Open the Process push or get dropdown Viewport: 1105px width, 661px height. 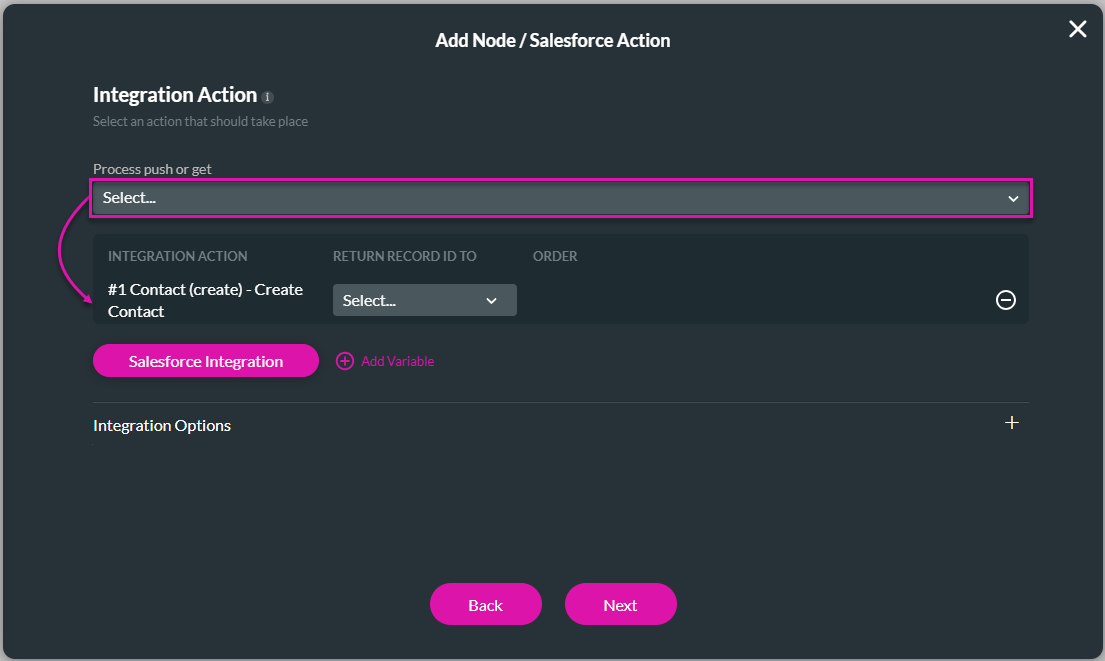click(x=560, y=198)
